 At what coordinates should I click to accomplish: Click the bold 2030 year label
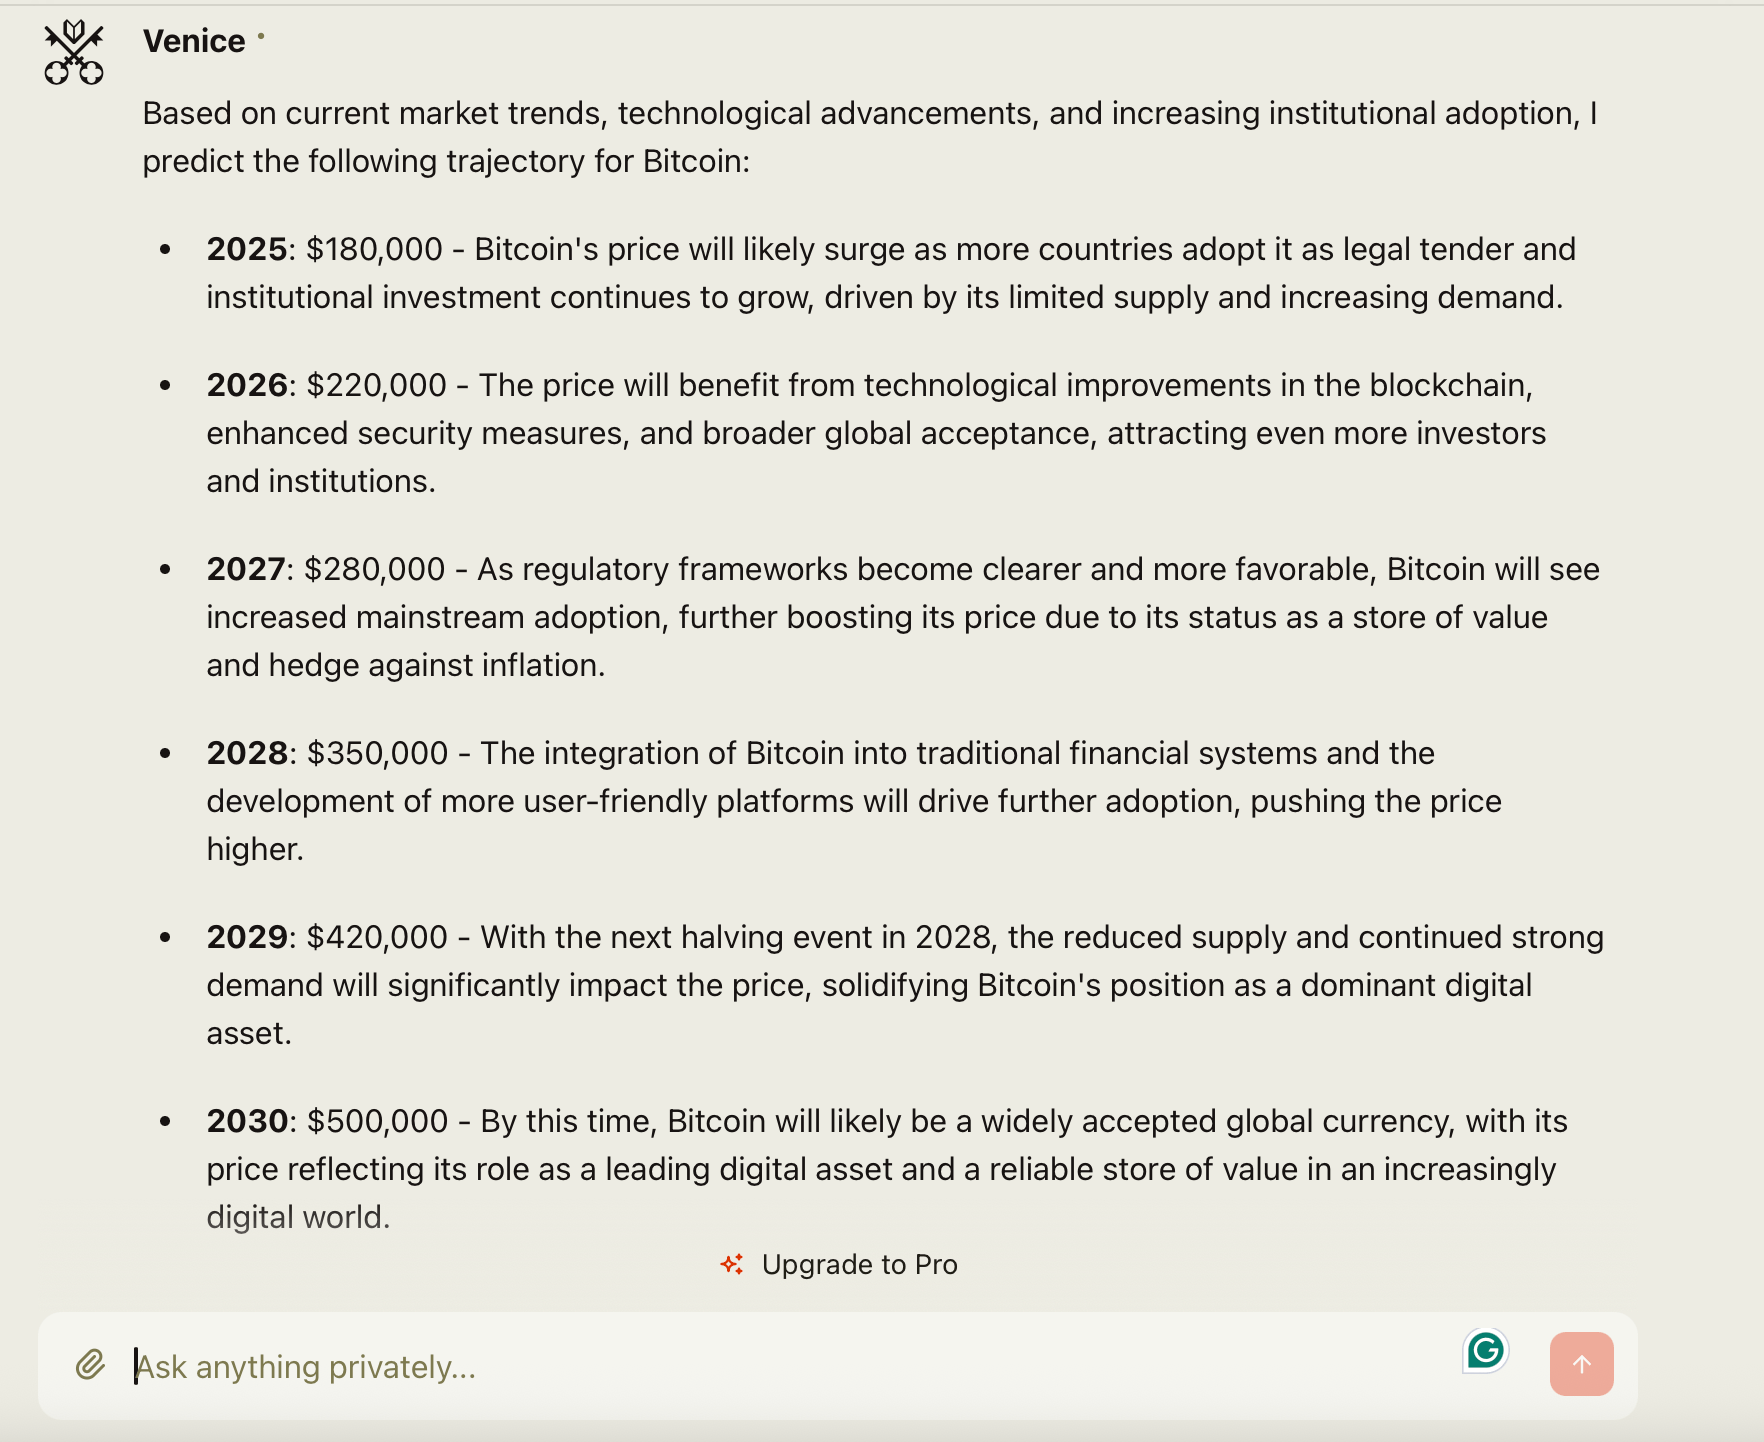[244, 1121]
